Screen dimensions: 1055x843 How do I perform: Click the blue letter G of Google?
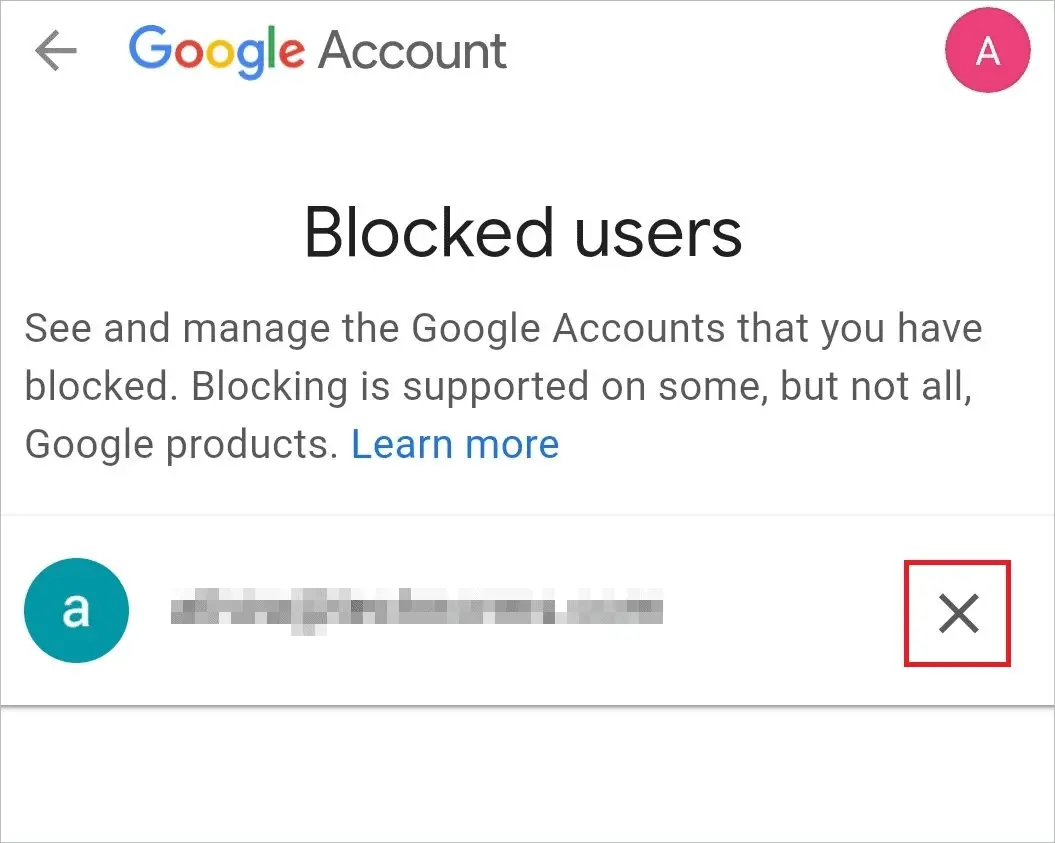[x=150, y=48]
